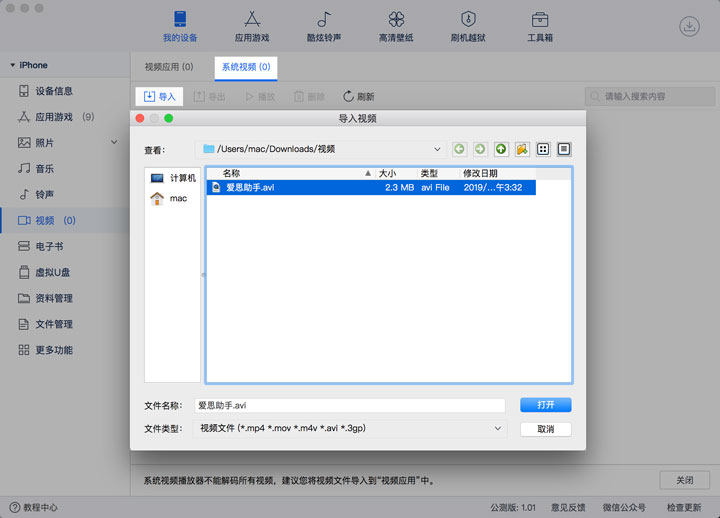
Task: Click the Cancel (取消) button
Action: 546,429
